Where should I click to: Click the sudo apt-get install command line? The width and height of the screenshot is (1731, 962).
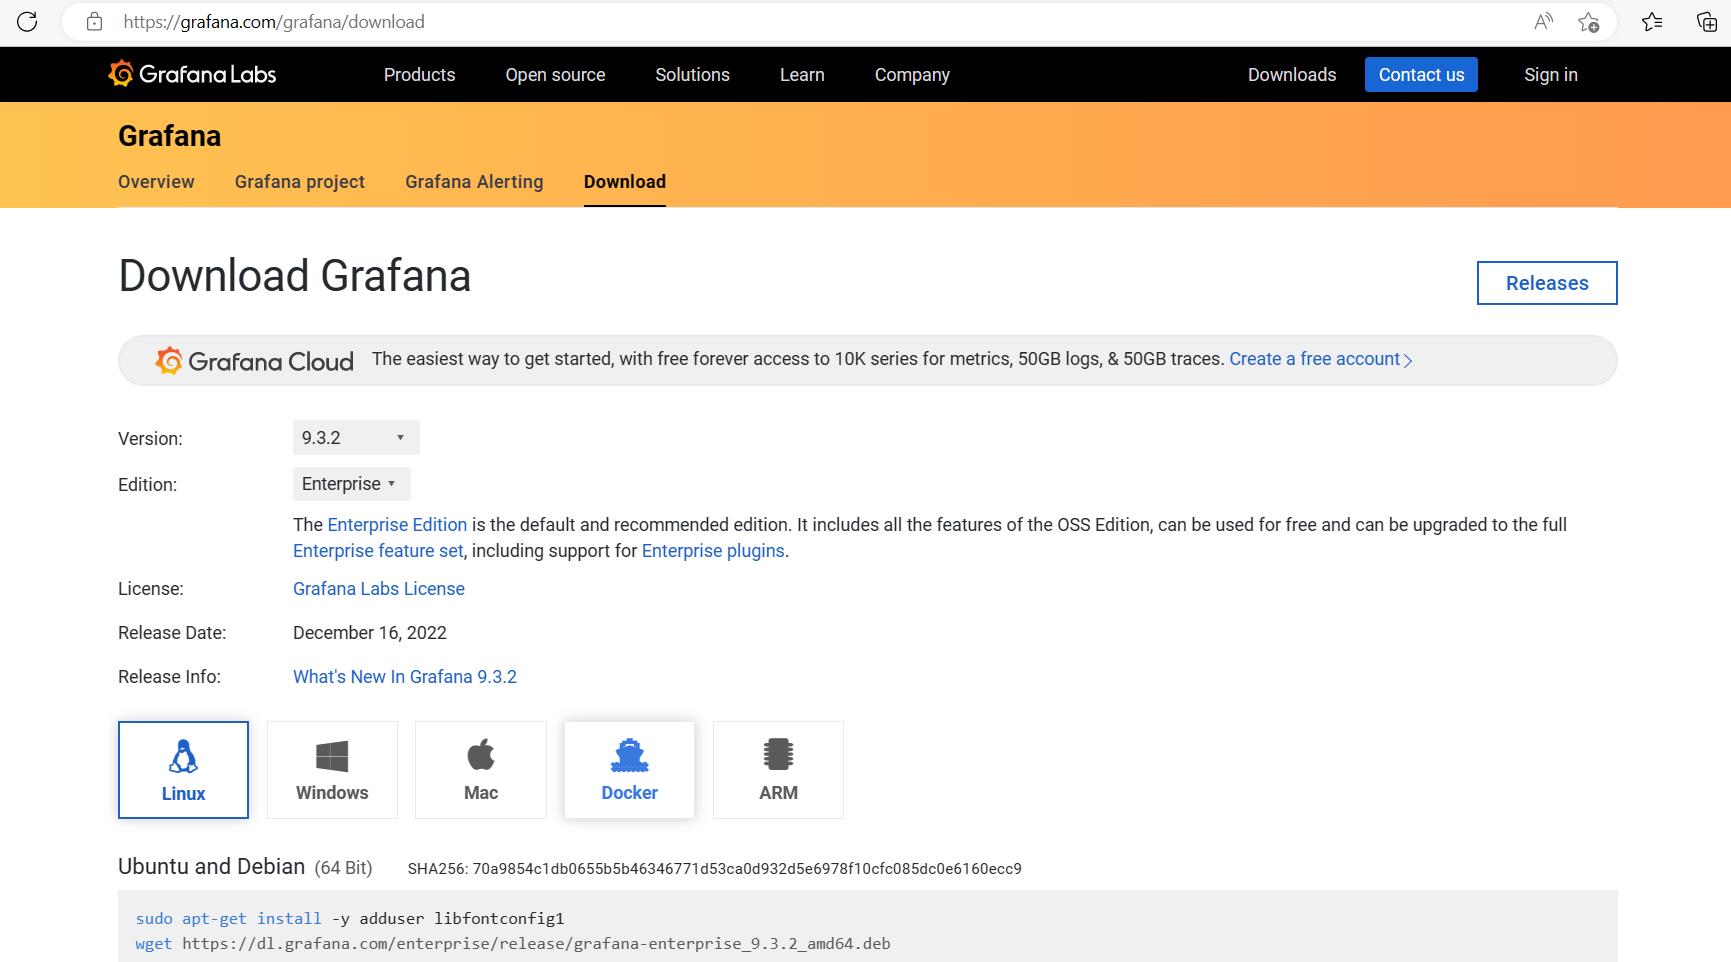pyautogui.click(x=350, y=918)
